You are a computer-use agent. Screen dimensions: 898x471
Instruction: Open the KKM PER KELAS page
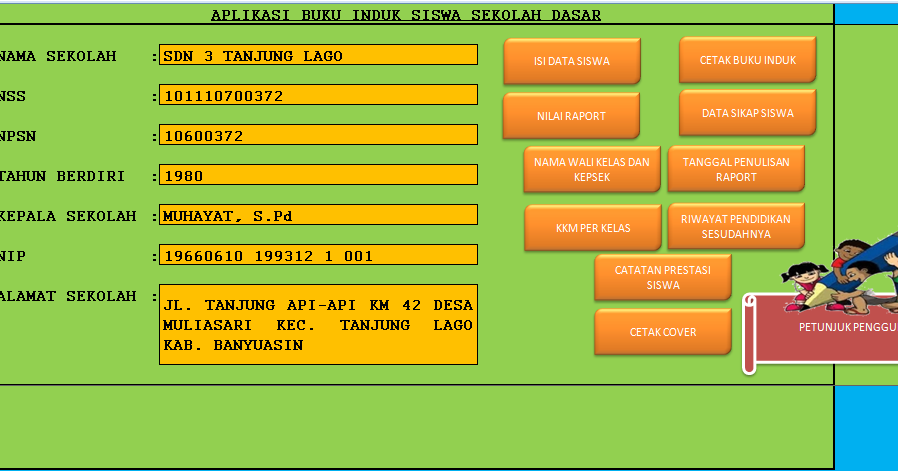click(593, 227)
